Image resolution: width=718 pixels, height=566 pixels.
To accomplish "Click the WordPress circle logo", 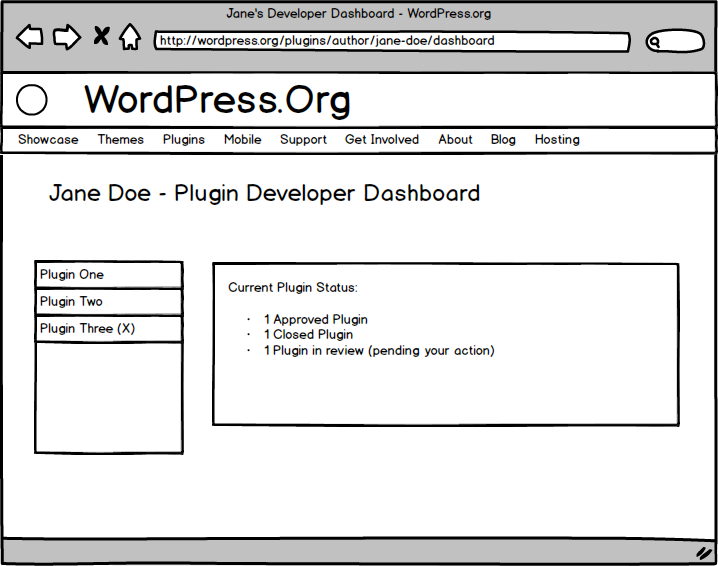I will [x=32, y=100].
